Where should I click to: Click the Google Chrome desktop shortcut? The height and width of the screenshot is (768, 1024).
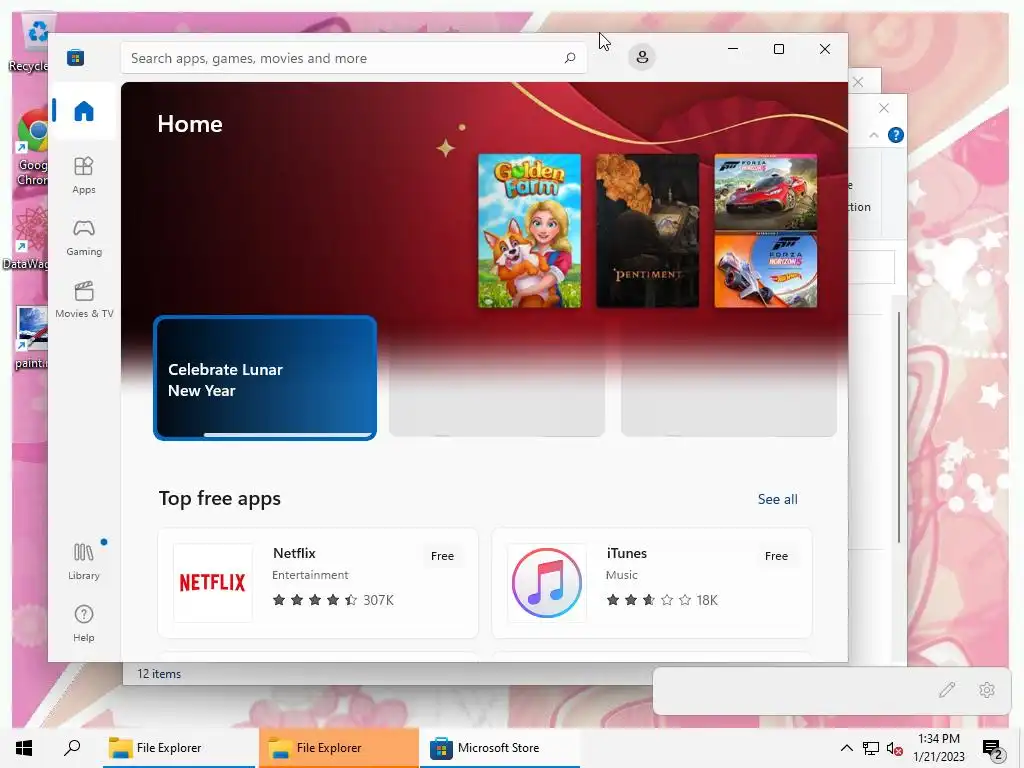[31, 147]
